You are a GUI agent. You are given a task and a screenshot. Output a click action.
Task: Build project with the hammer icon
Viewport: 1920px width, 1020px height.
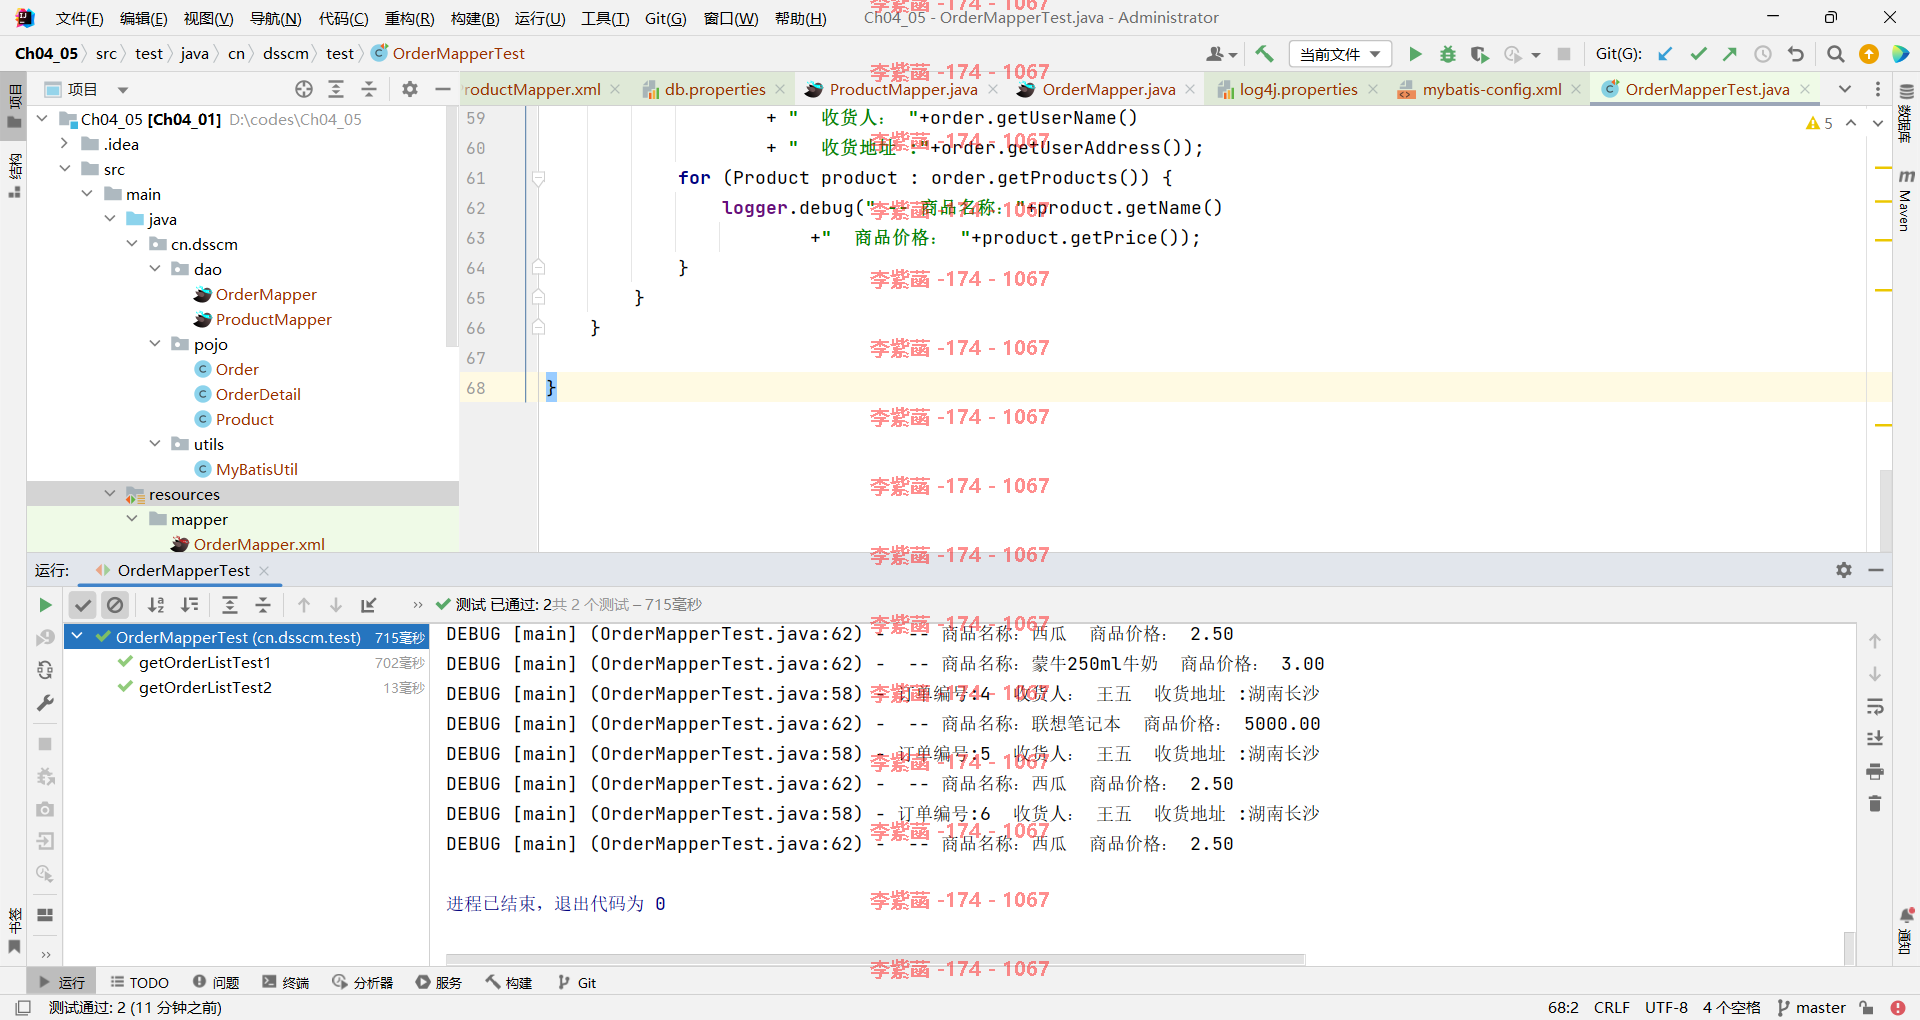[1265, 54]
